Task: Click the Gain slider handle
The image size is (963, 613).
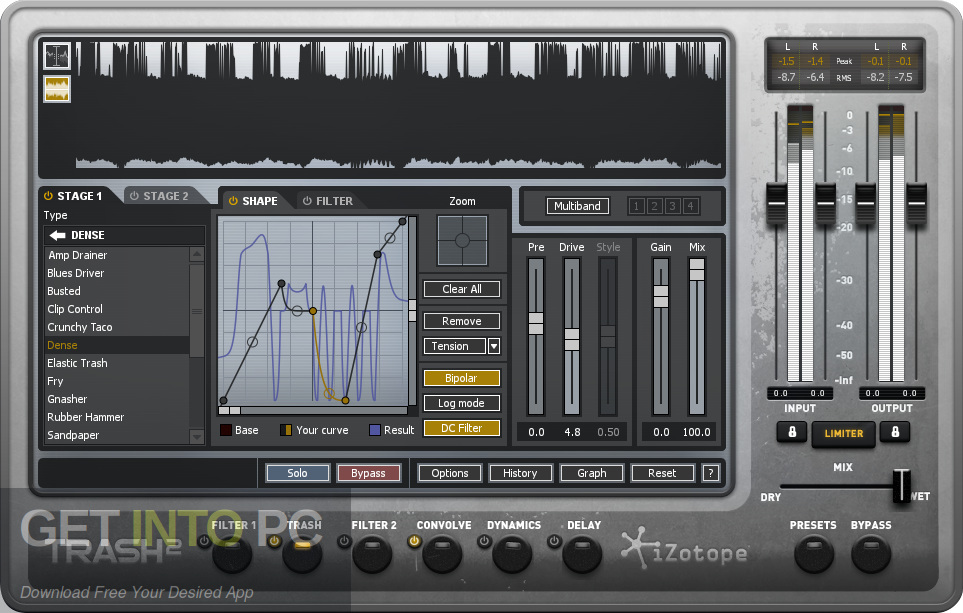Action: 661,297
